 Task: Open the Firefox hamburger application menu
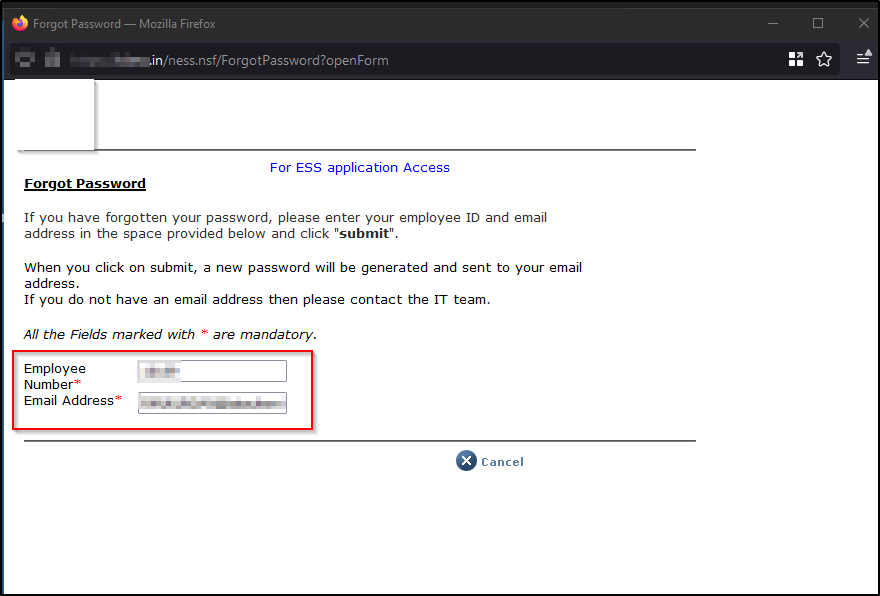pyautogui.click(x=862, y=60)
